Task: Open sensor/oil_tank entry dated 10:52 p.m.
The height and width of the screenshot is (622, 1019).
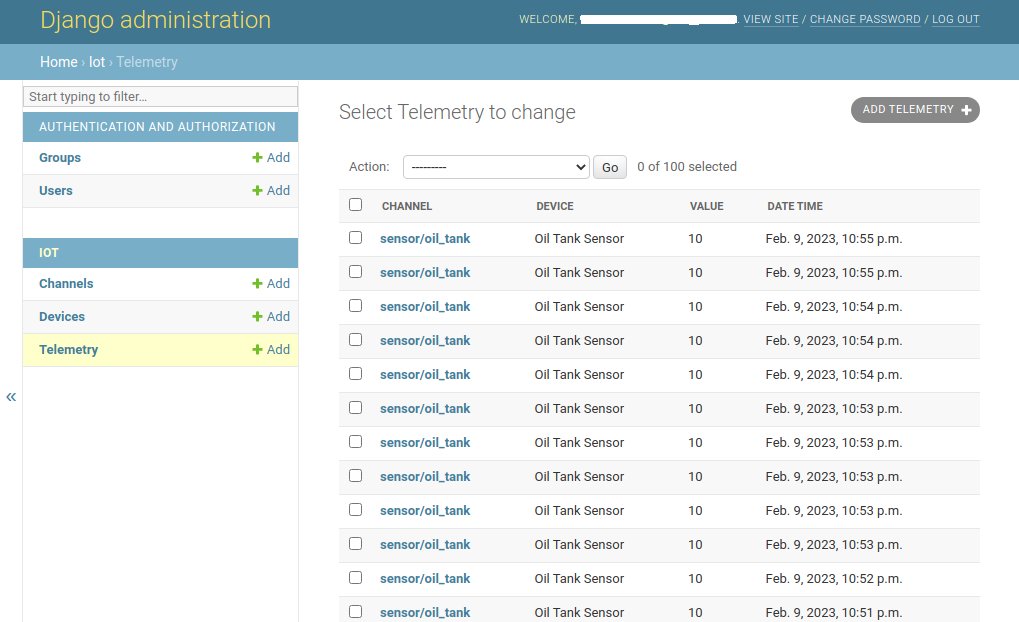Action: (425, 578)
